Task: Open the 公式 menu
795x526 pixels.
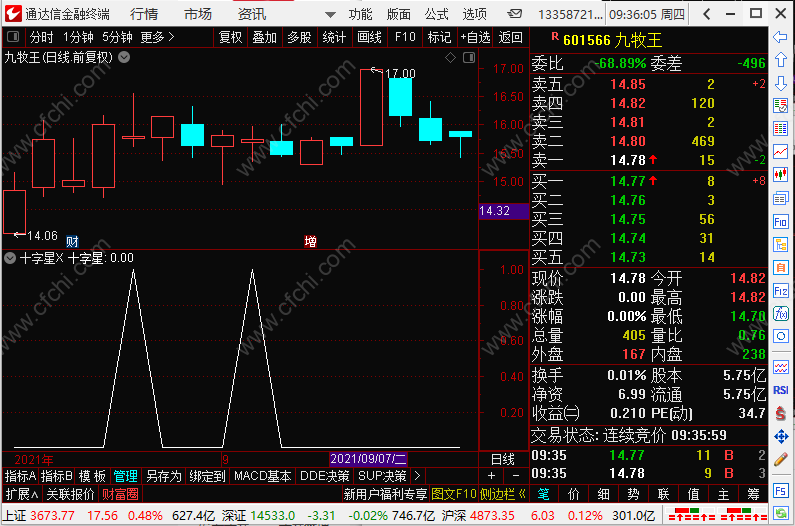Action: coord(437,14)
